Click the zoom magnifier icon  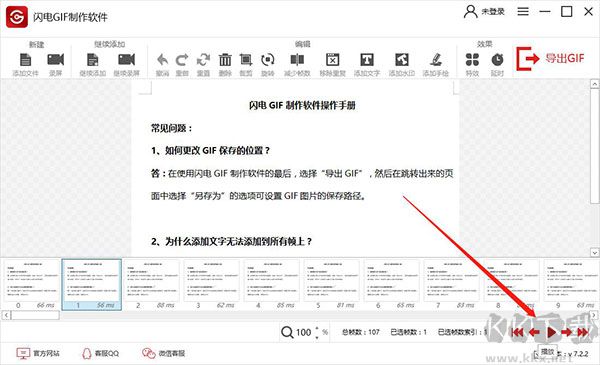(x=287, y=332)
